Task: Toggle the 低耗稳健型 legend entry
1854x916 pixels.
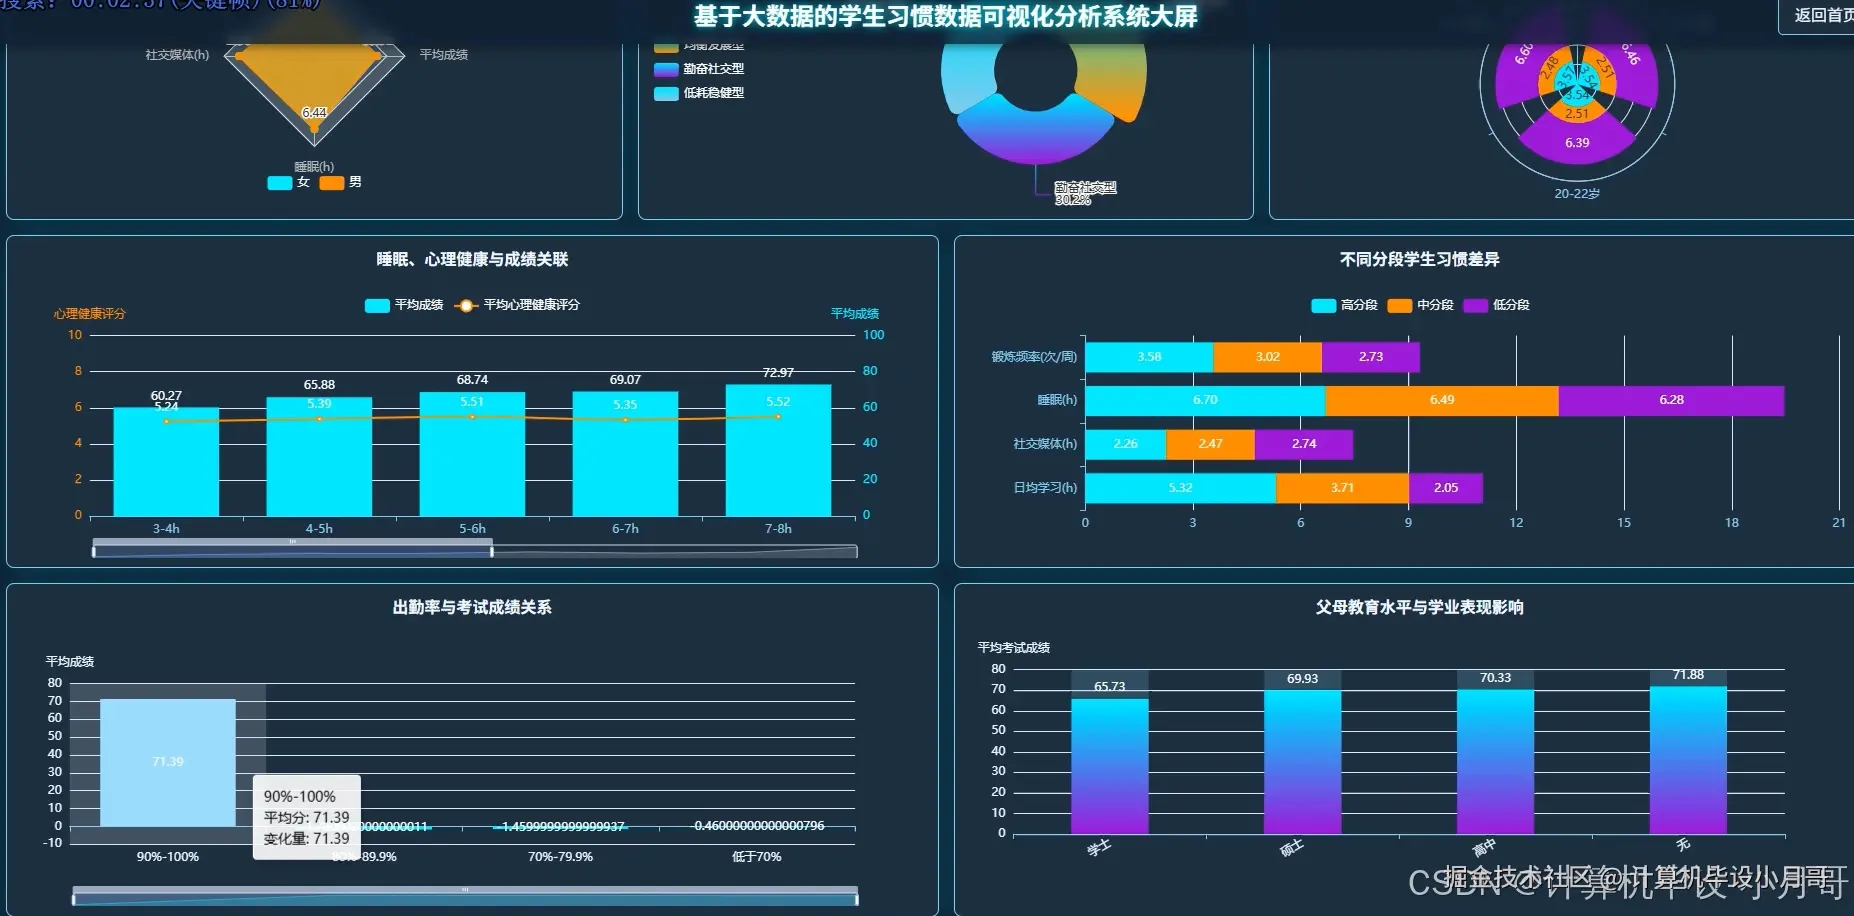Action: 700,93
